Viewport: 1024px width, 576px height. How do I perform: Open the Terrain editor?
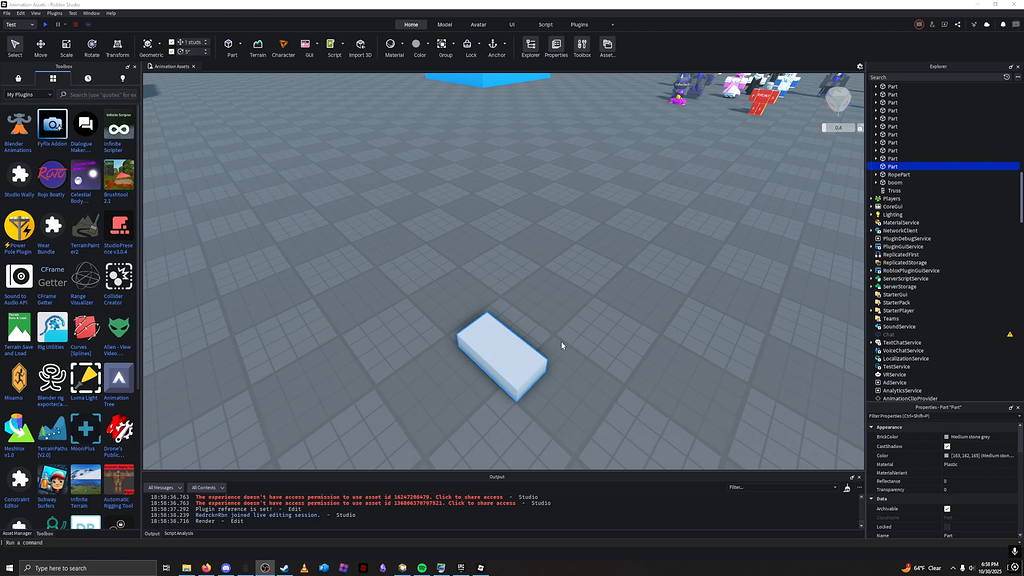pyautogui.click(x=258, y=47)
